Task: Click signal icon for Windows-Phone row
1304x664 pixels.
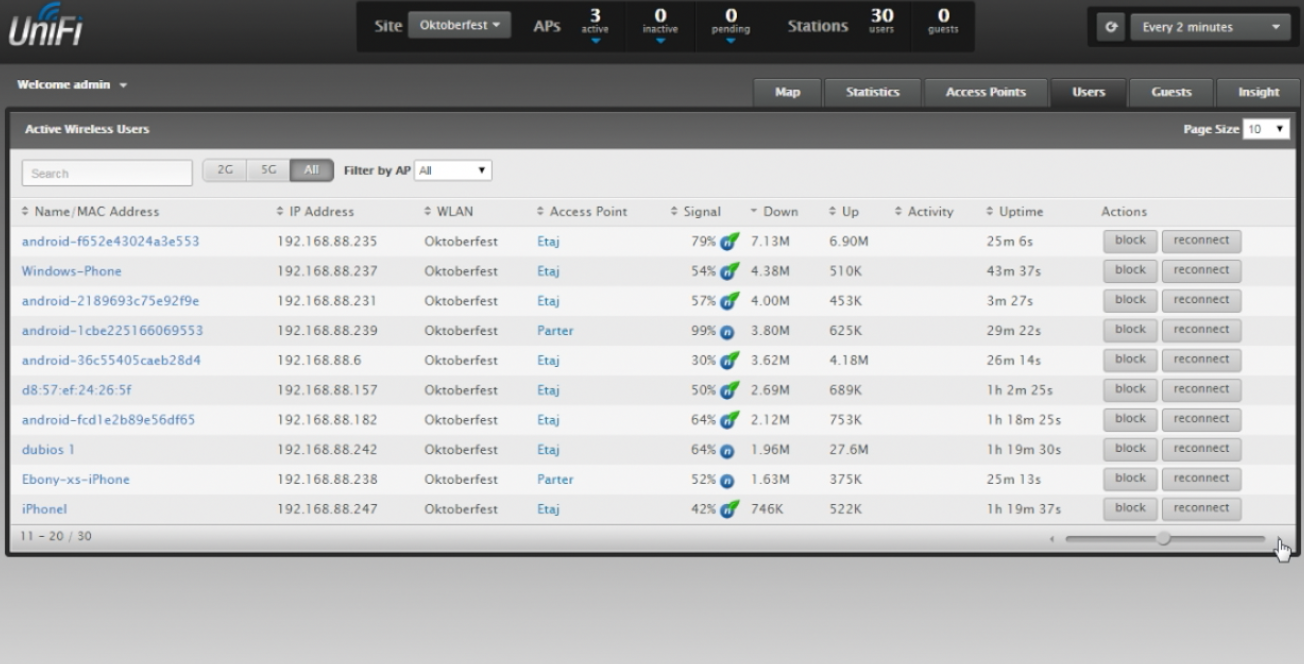Action: point(730,271)
